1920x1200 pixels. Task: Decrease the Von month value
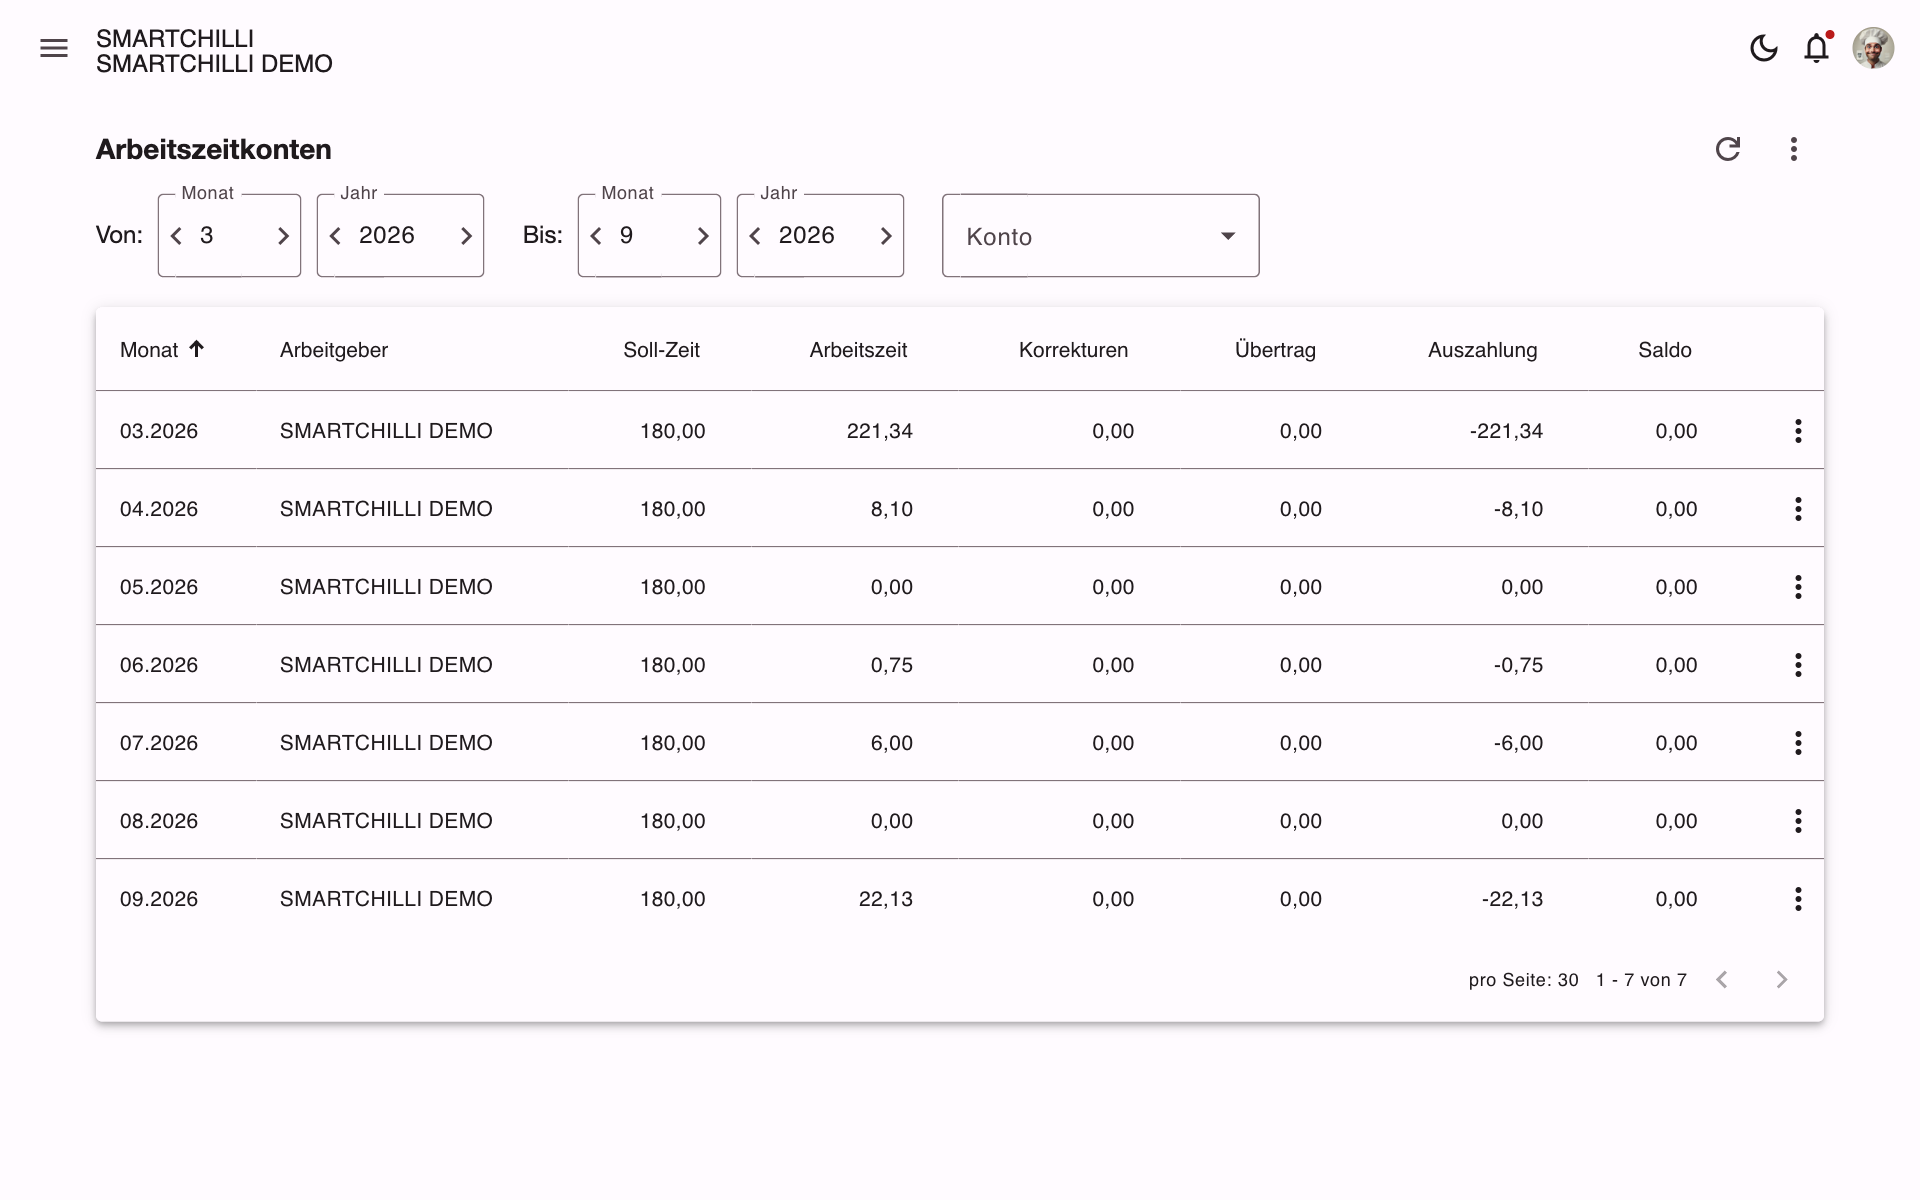pos(177,236)
